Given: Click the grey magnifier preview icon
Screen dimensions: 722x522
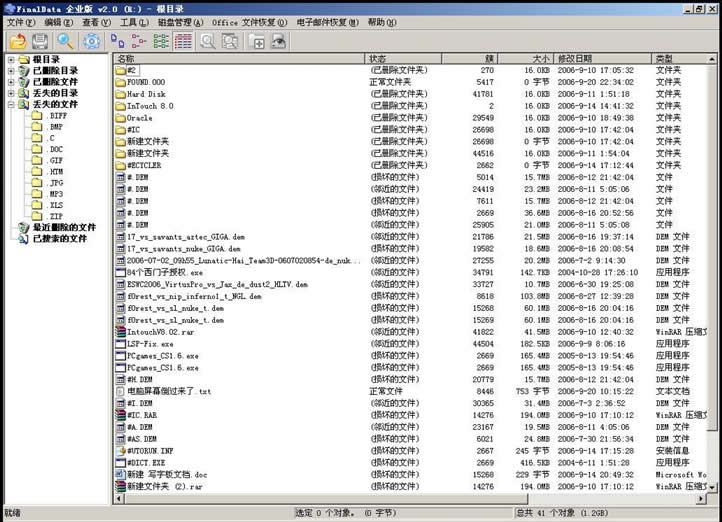Looking at the screenshot, I should pos(208,41).
